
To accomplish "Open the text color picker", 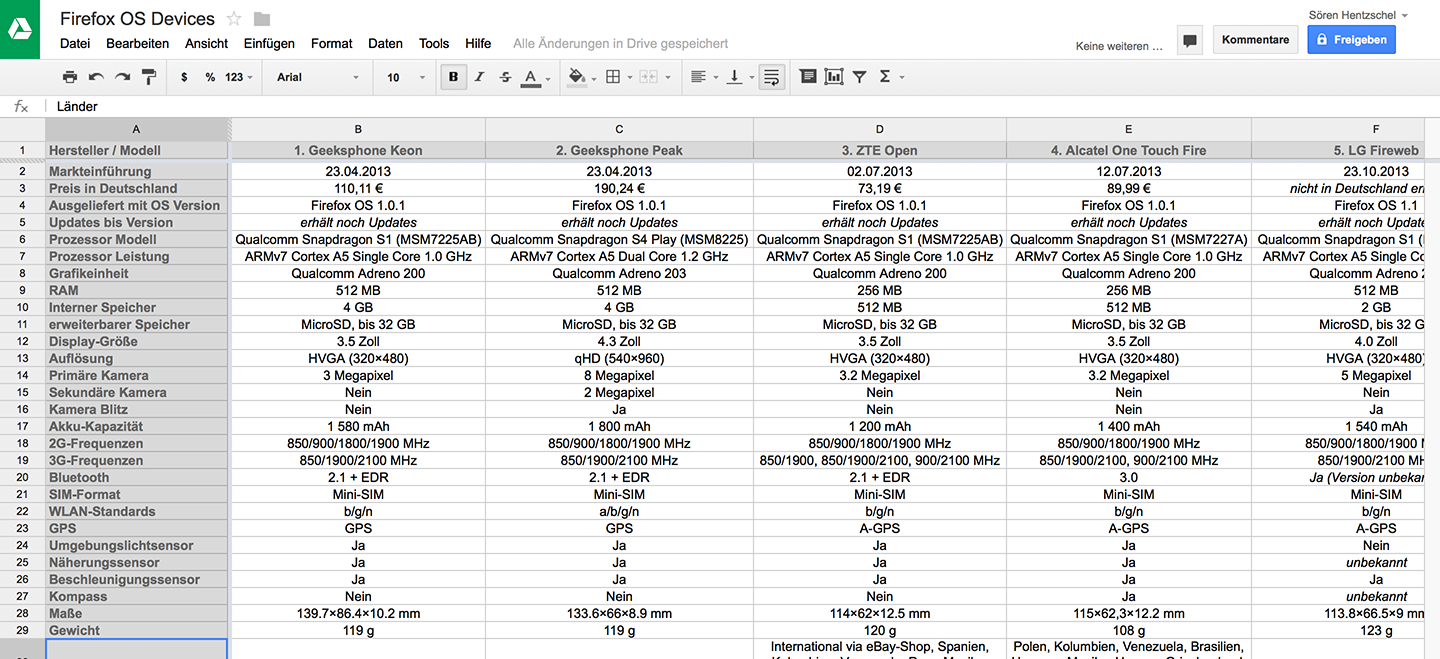I will coord(535,77).
